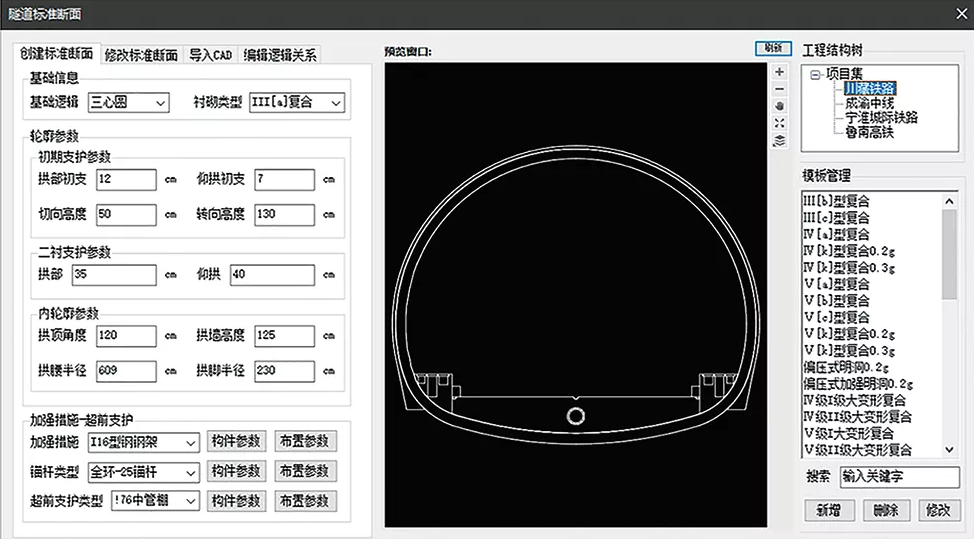
Task: Select template V[c]型复合 in the list
Action: click(837, 317)
